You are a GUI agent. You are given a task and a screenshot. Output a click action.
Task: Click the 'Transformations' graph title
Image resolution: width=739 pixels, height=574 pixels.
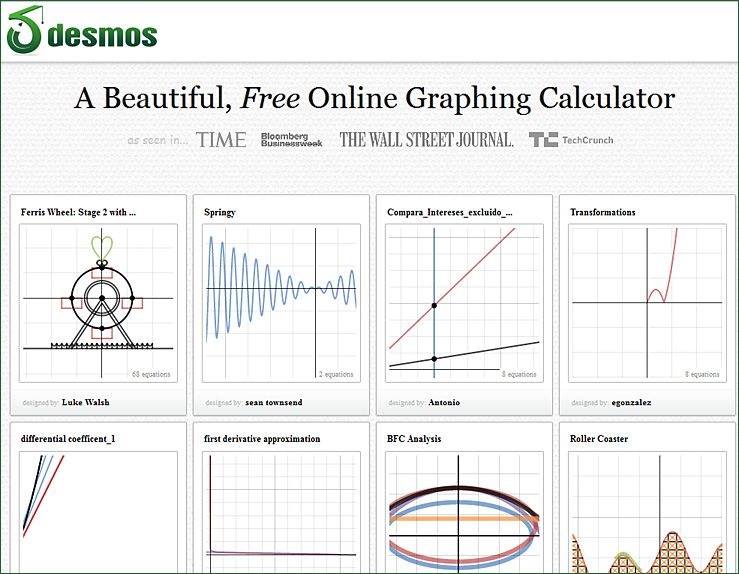[602, 212]
